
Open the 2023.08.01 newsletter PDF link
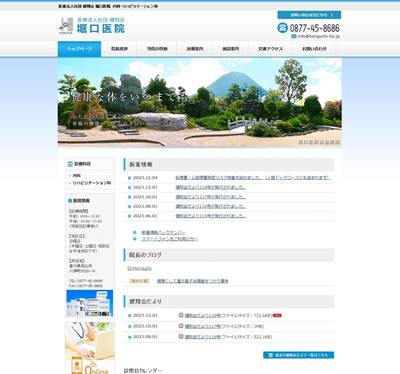[203, 337]
